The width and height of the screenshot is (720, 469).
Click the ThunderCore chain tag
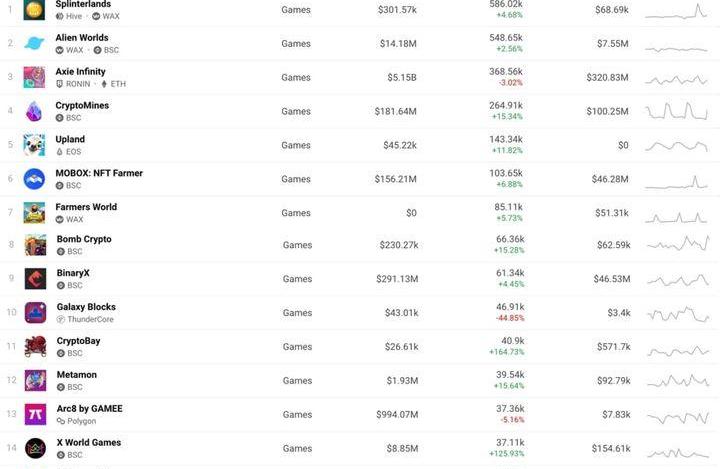(x=85, y=319)
